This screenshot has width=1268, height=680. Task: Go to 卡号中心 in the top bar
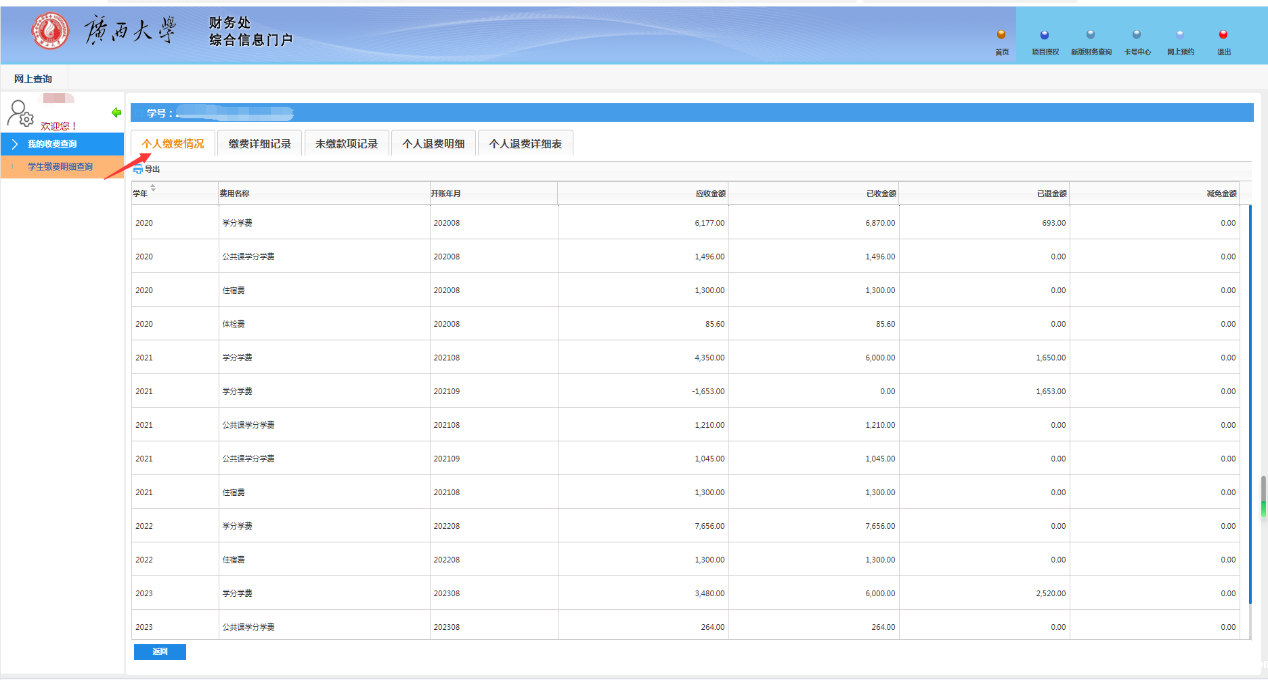pyautogui.click(x=1137, y=35)
